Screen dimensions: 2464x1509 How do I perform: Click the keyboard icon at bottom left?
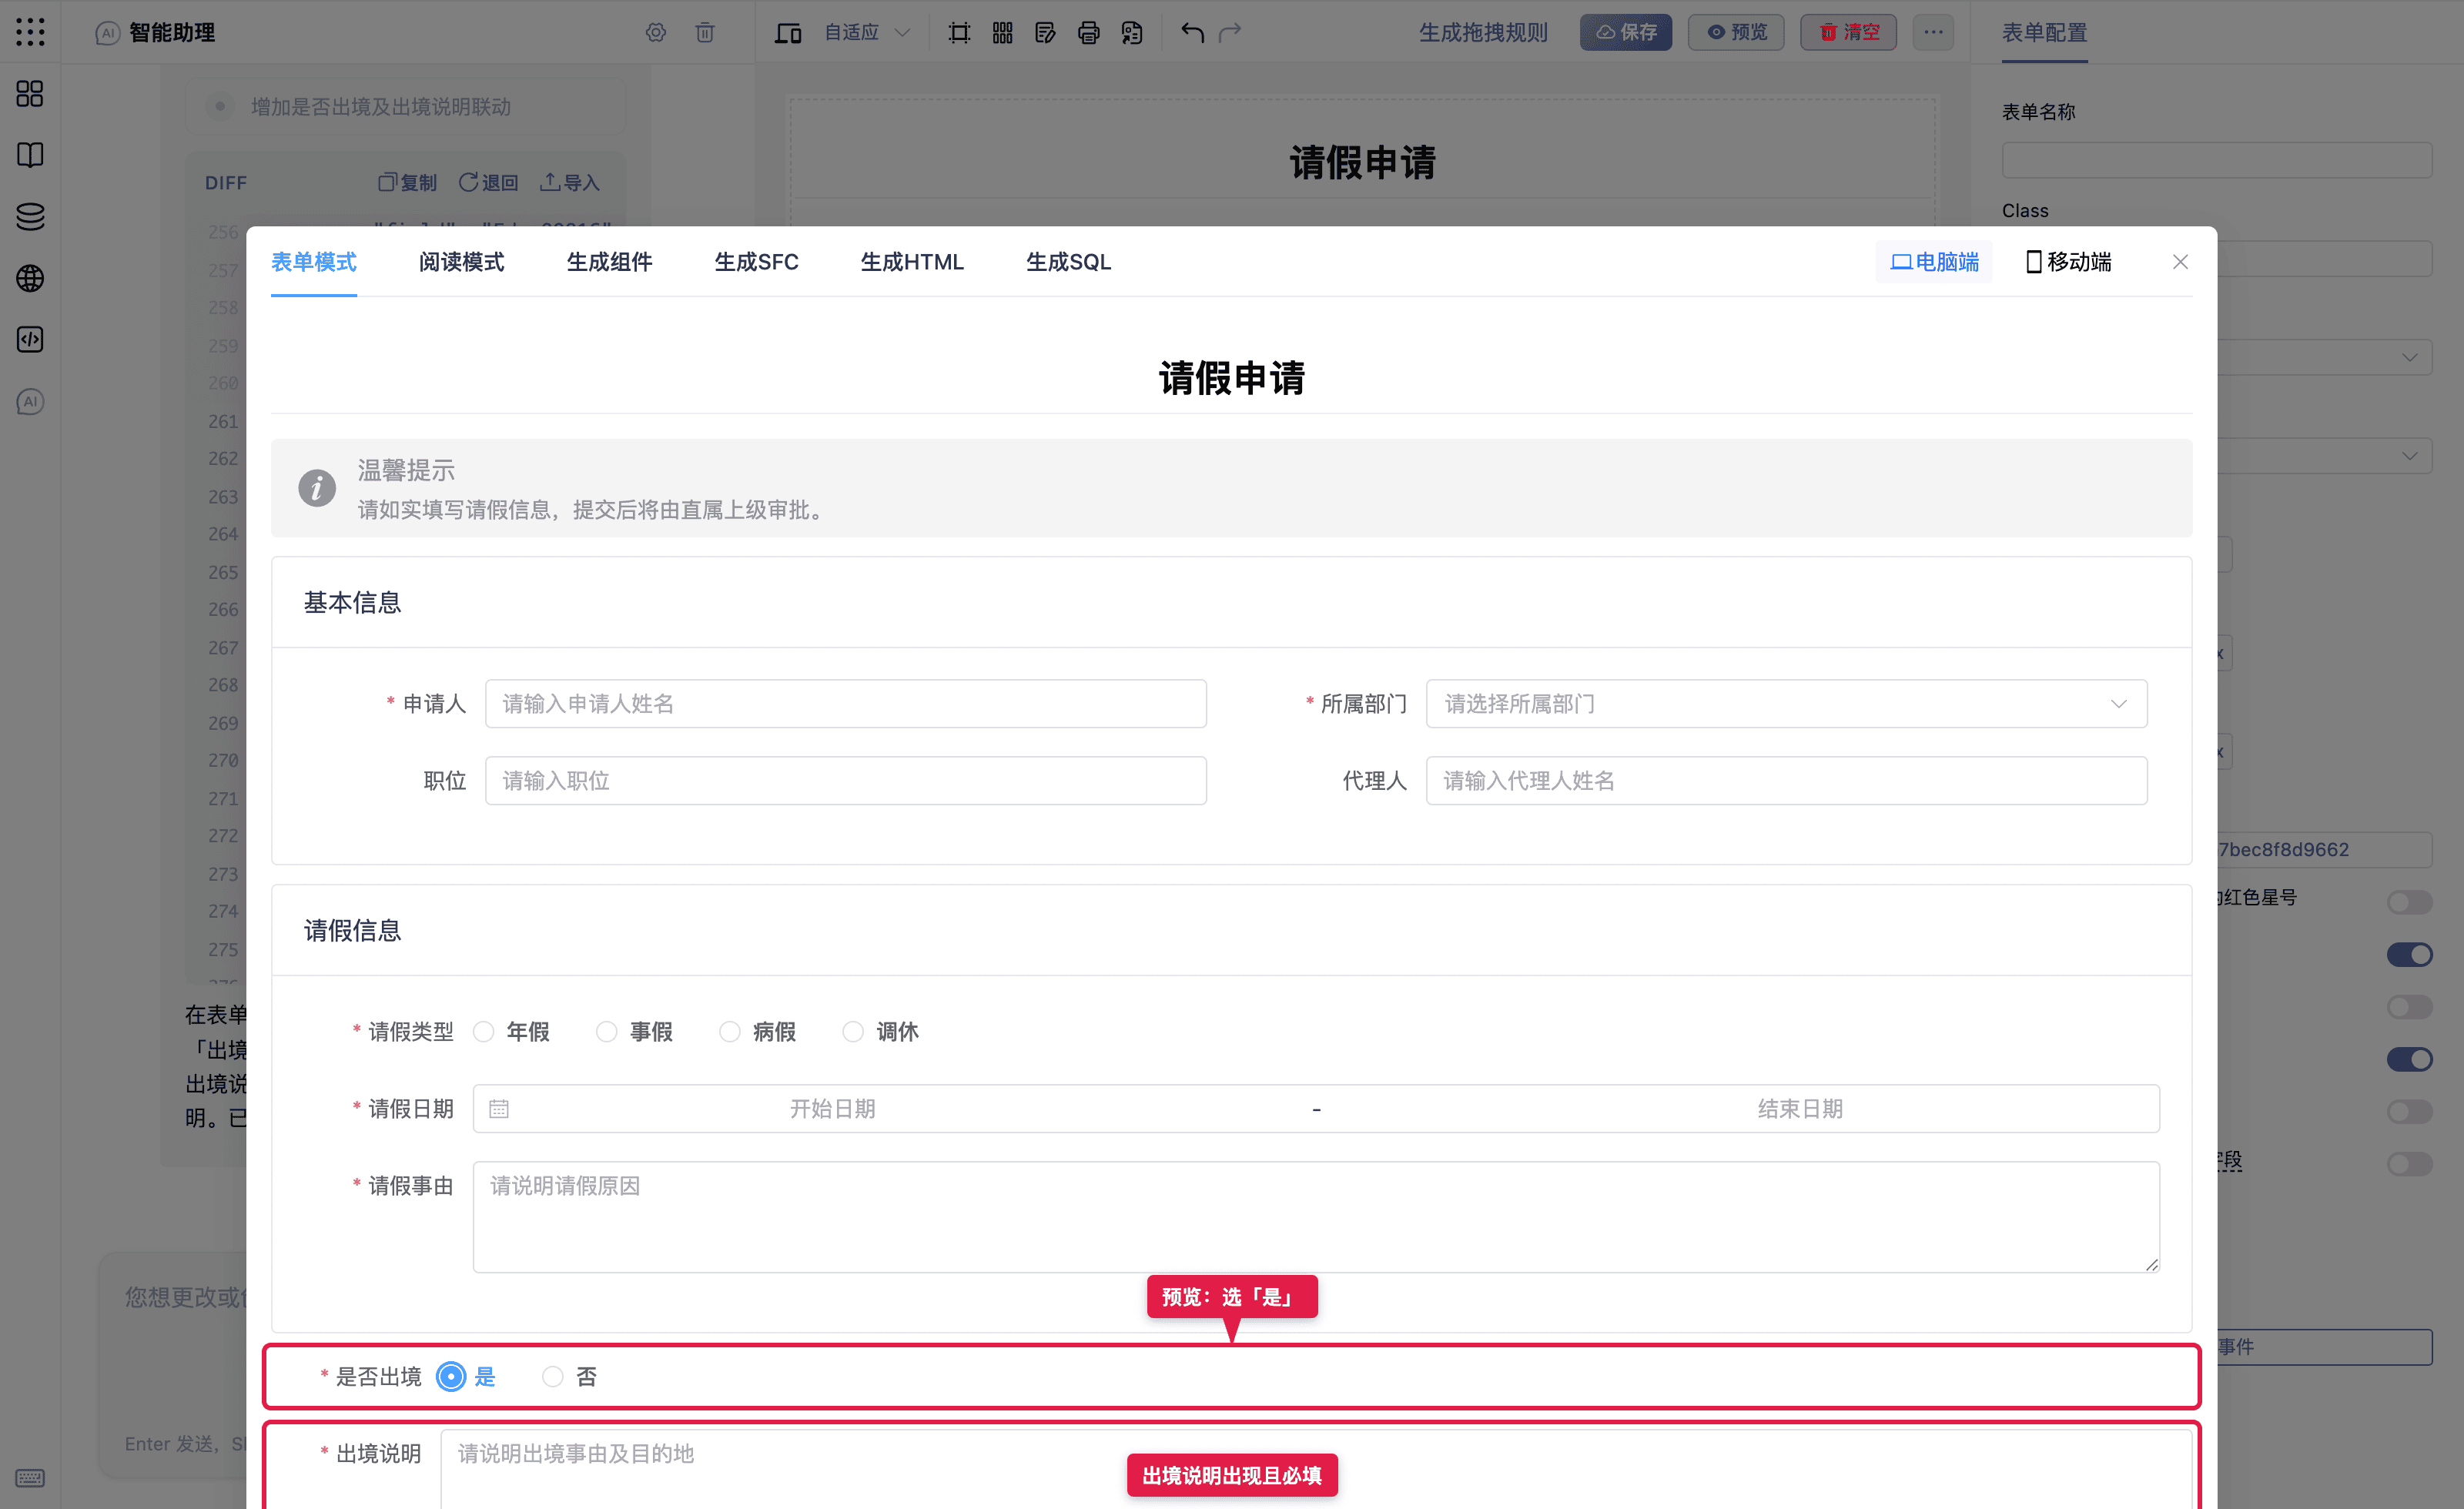[x=30, y=1478]
